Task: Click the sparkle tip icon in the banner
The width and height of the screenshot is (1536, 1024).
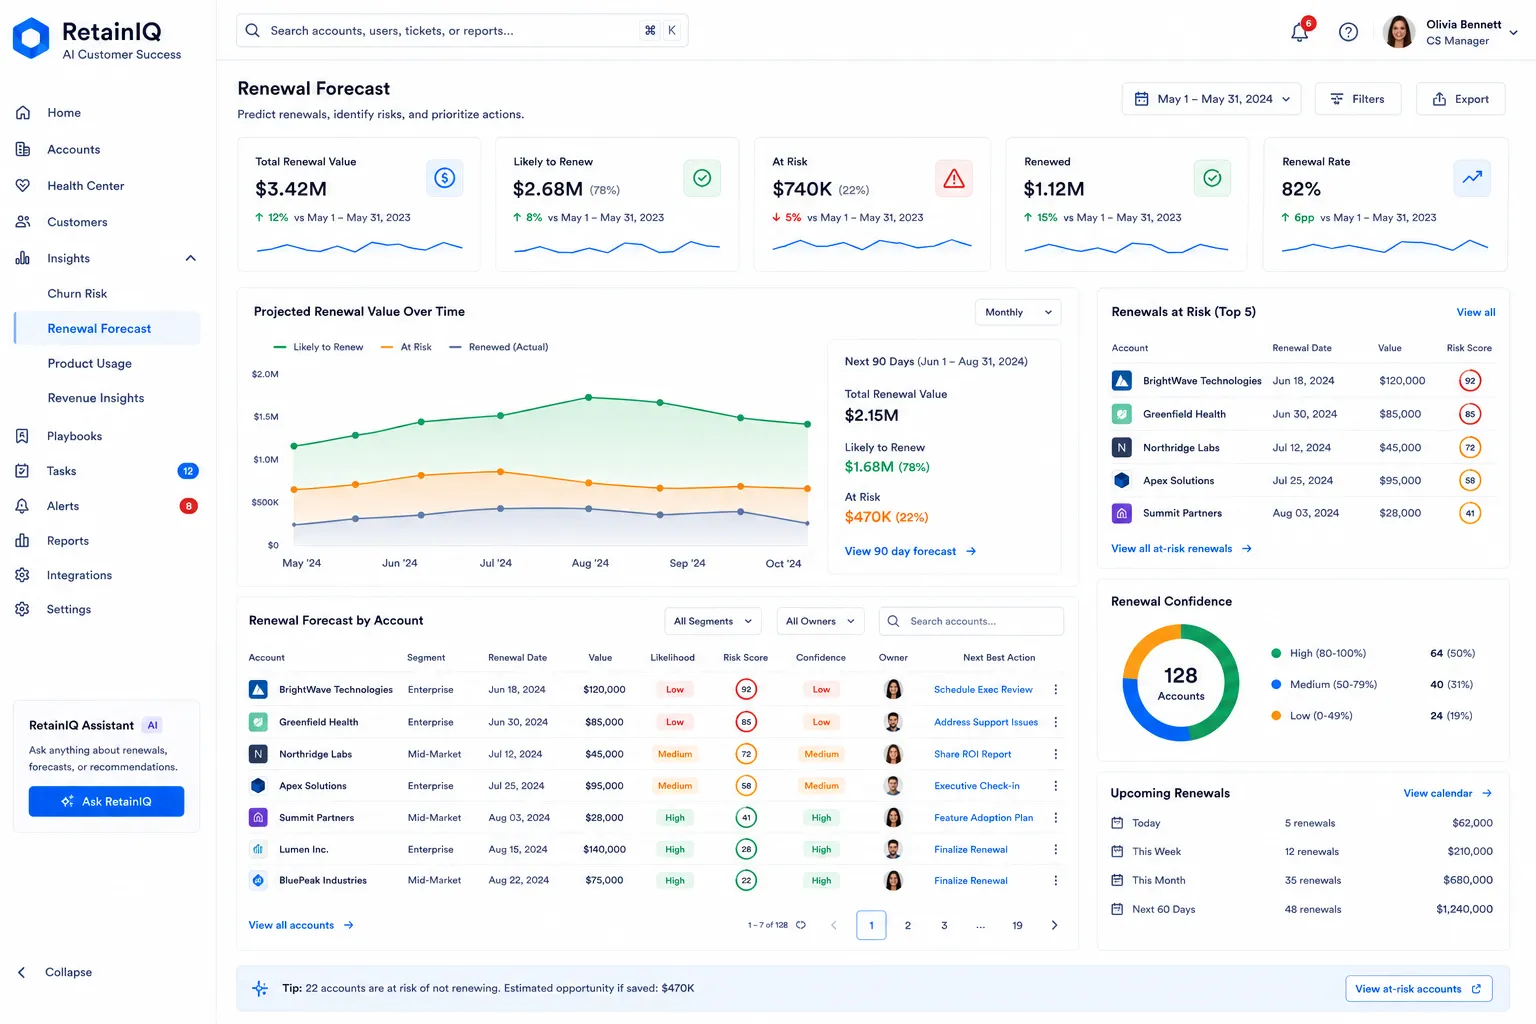Action: tap(260, 988)
